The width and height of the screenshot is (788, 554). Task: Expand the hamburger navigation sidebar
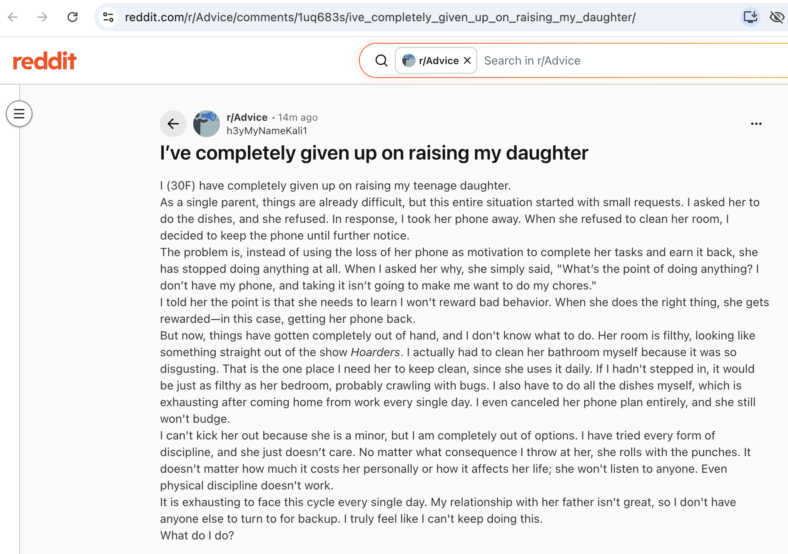coord(19,114)
